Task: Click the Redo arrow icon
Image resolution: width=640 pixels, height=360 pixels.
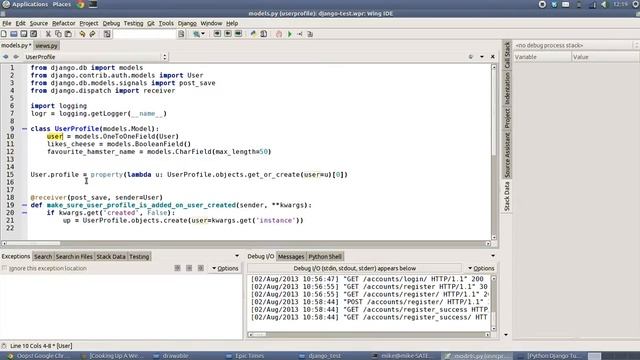Action: click(92, 34)
